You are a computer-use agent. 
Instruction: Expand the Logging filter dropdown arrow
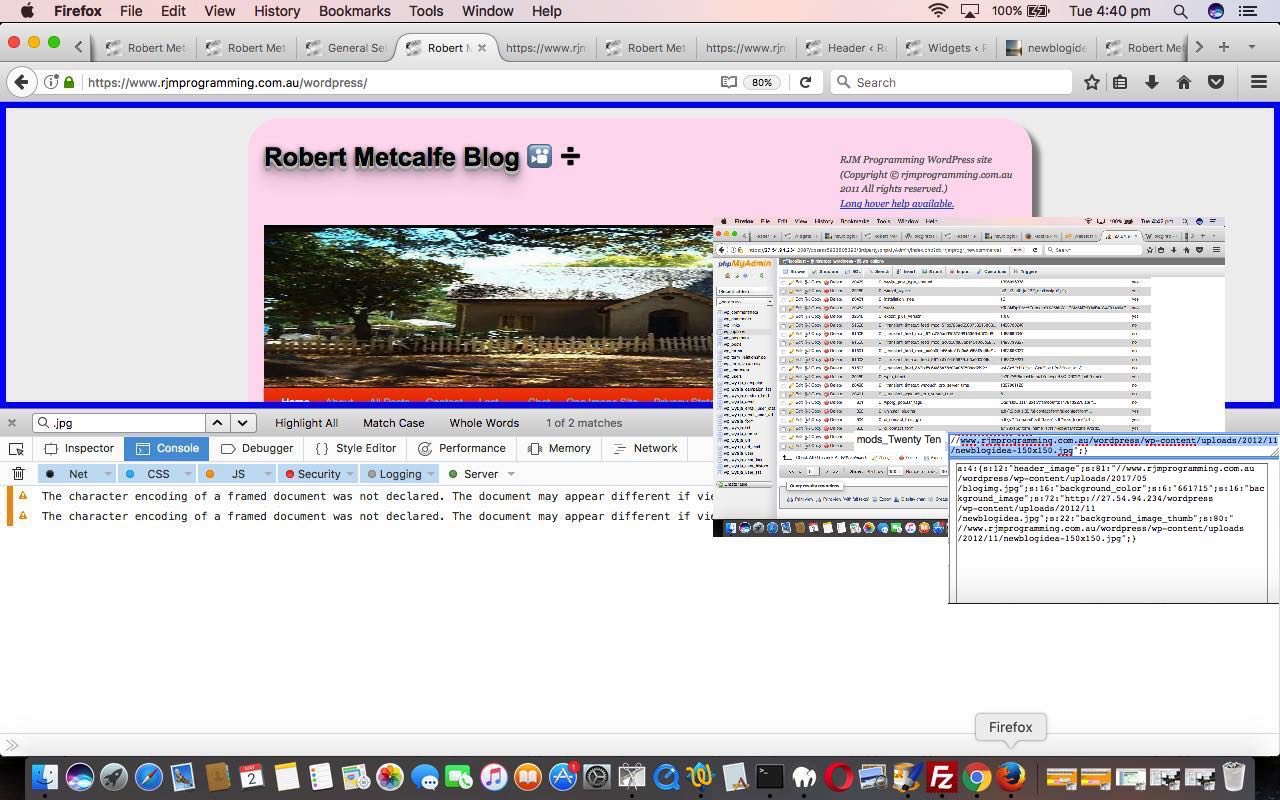point(431,474)
